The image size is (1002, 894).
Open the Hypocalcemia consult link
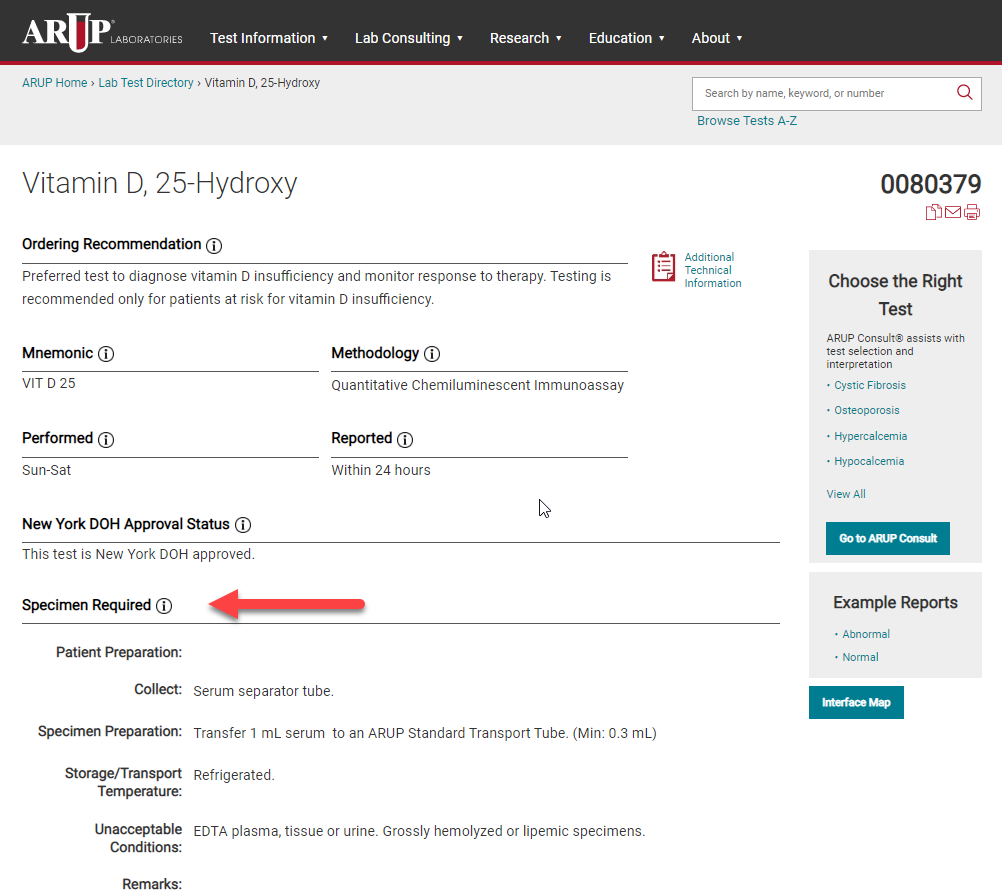869,461
